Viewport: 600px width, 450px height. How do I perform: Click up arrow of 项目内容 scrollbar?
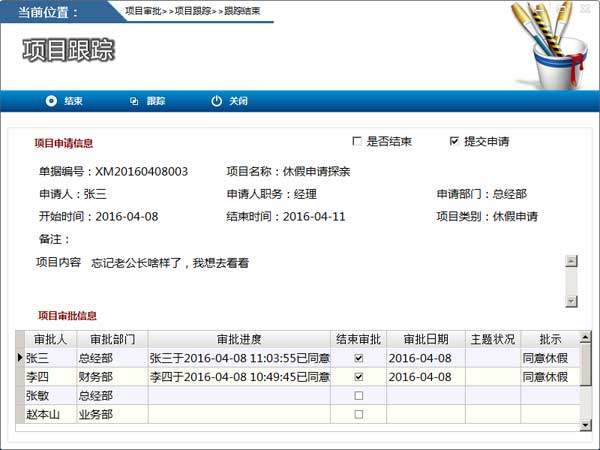click(571, 261)
